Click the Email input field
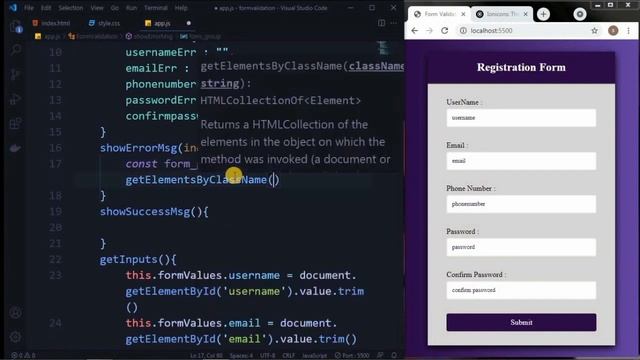This screenshot has height=360, width=640. [521, 161]
